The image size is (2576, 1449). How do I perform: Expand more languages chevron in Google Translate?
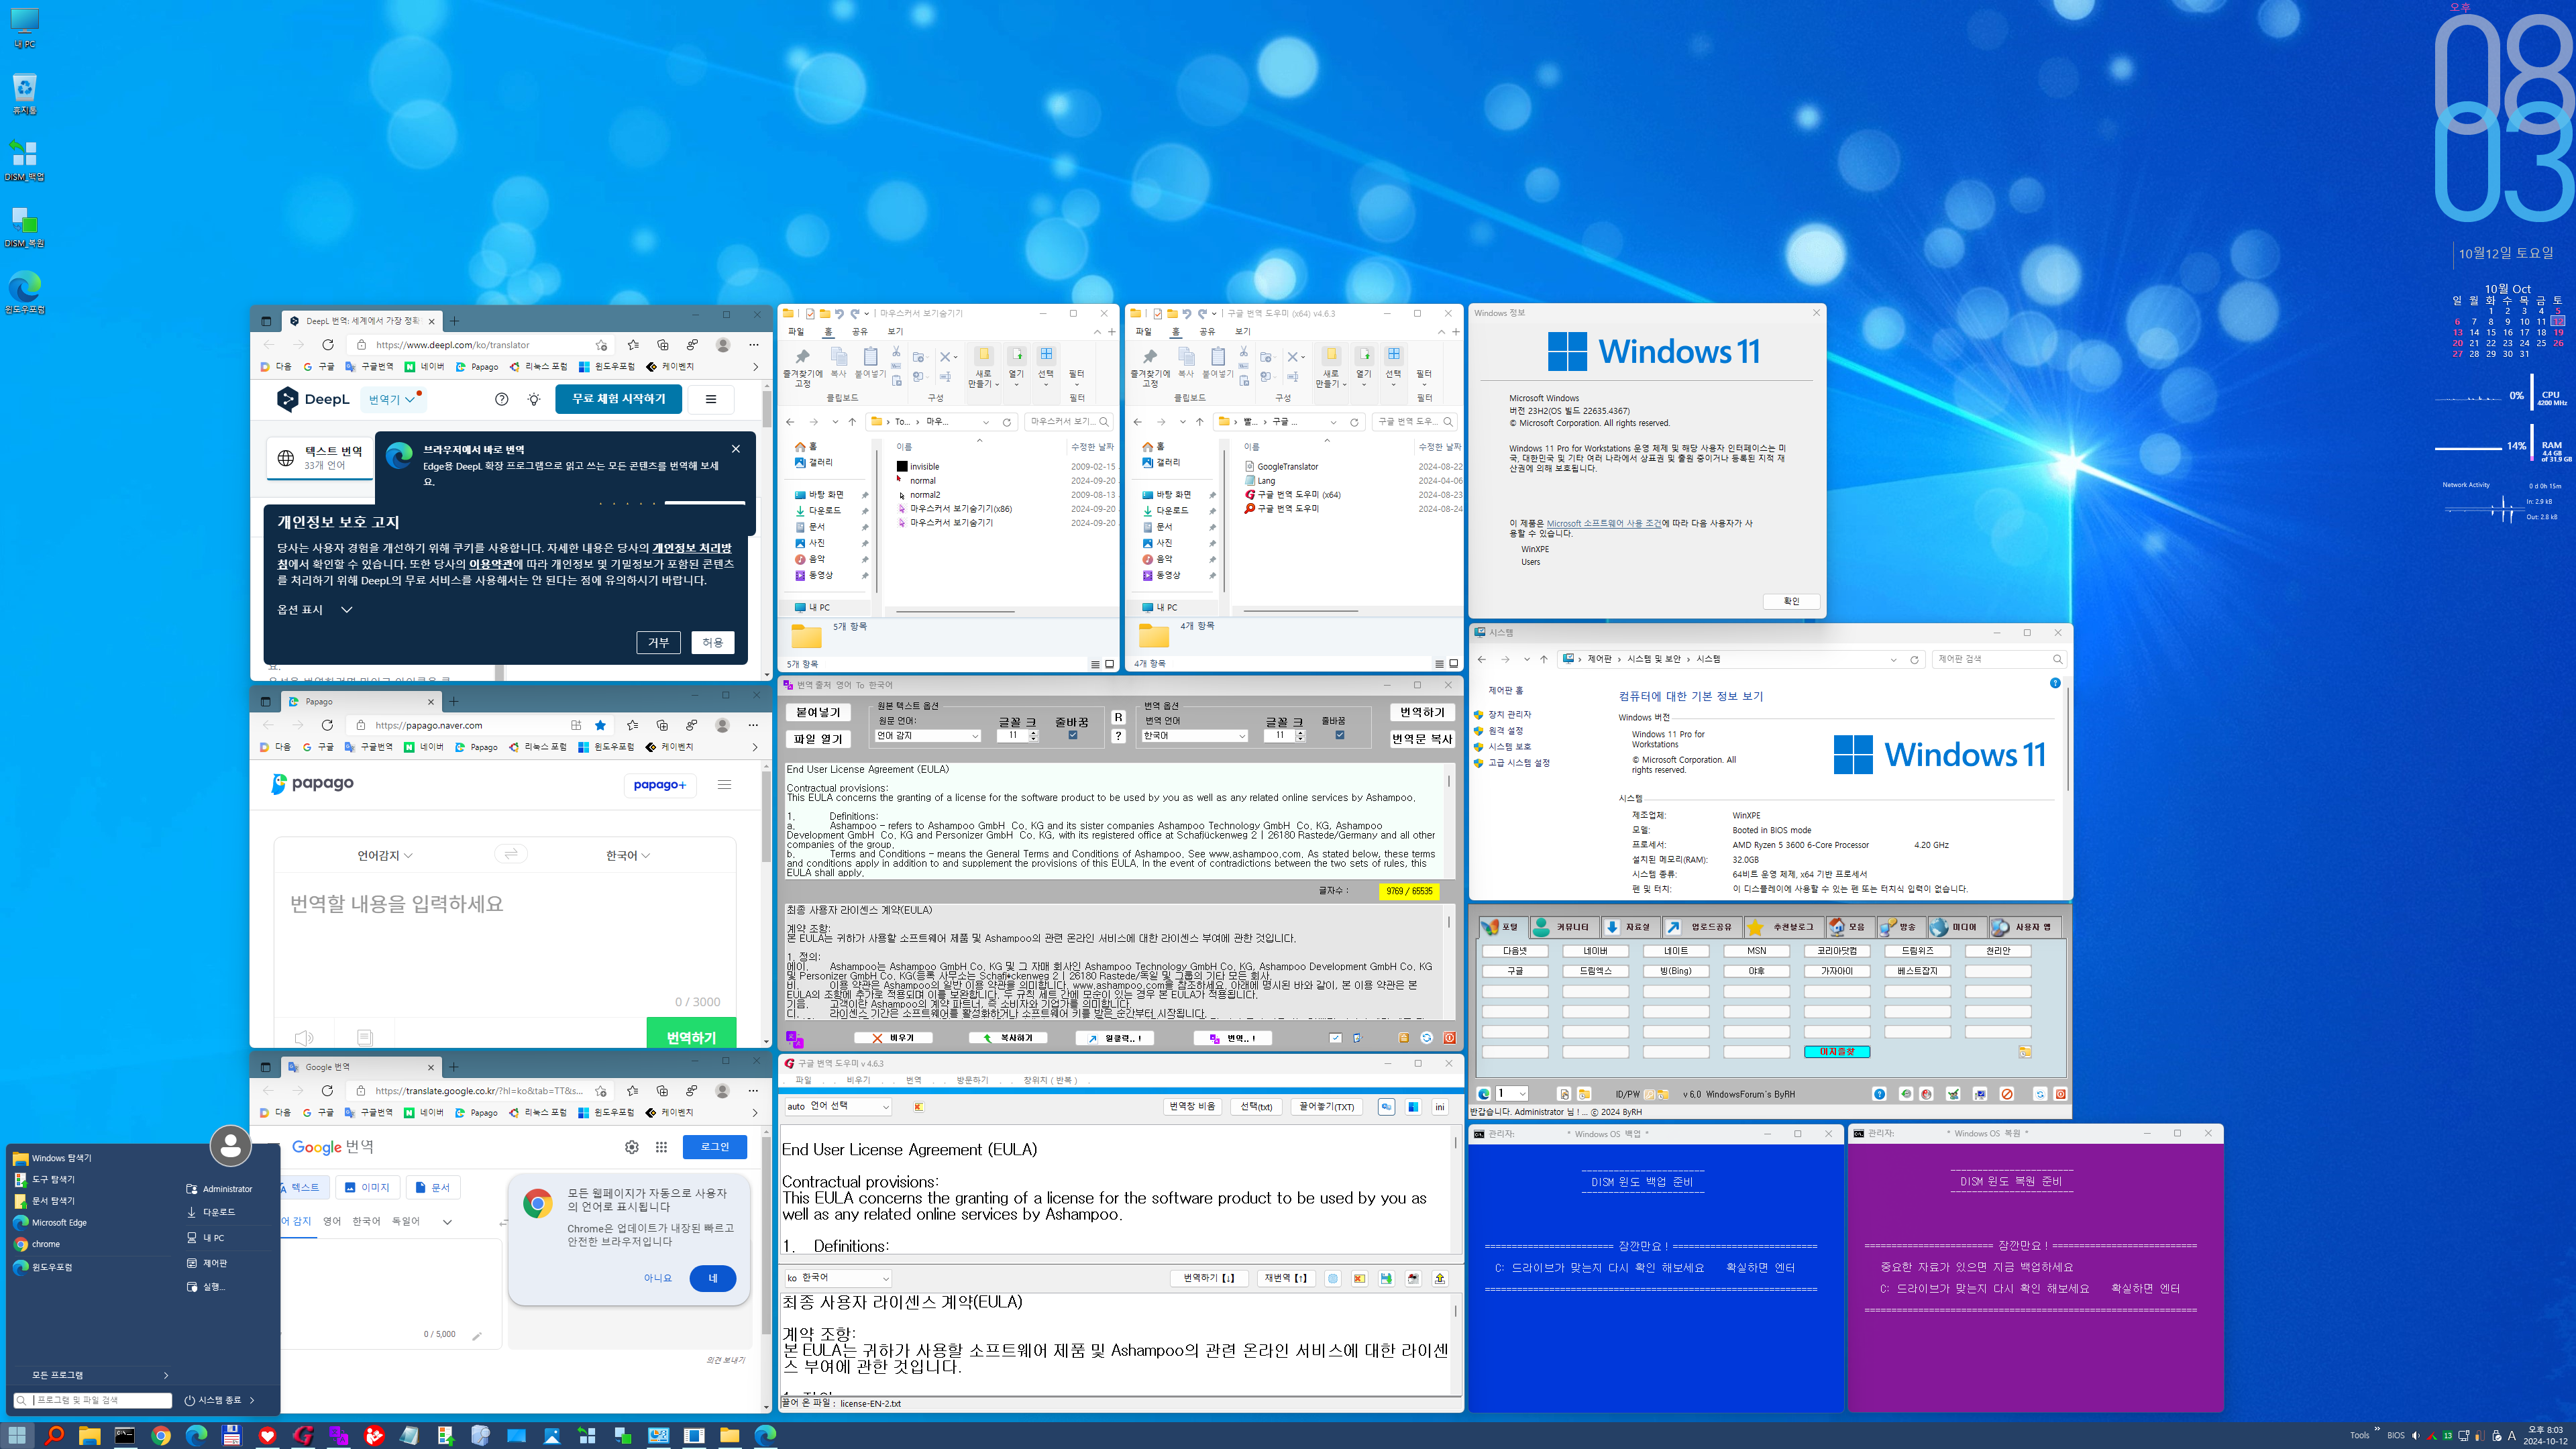[x=447, y=1222]
